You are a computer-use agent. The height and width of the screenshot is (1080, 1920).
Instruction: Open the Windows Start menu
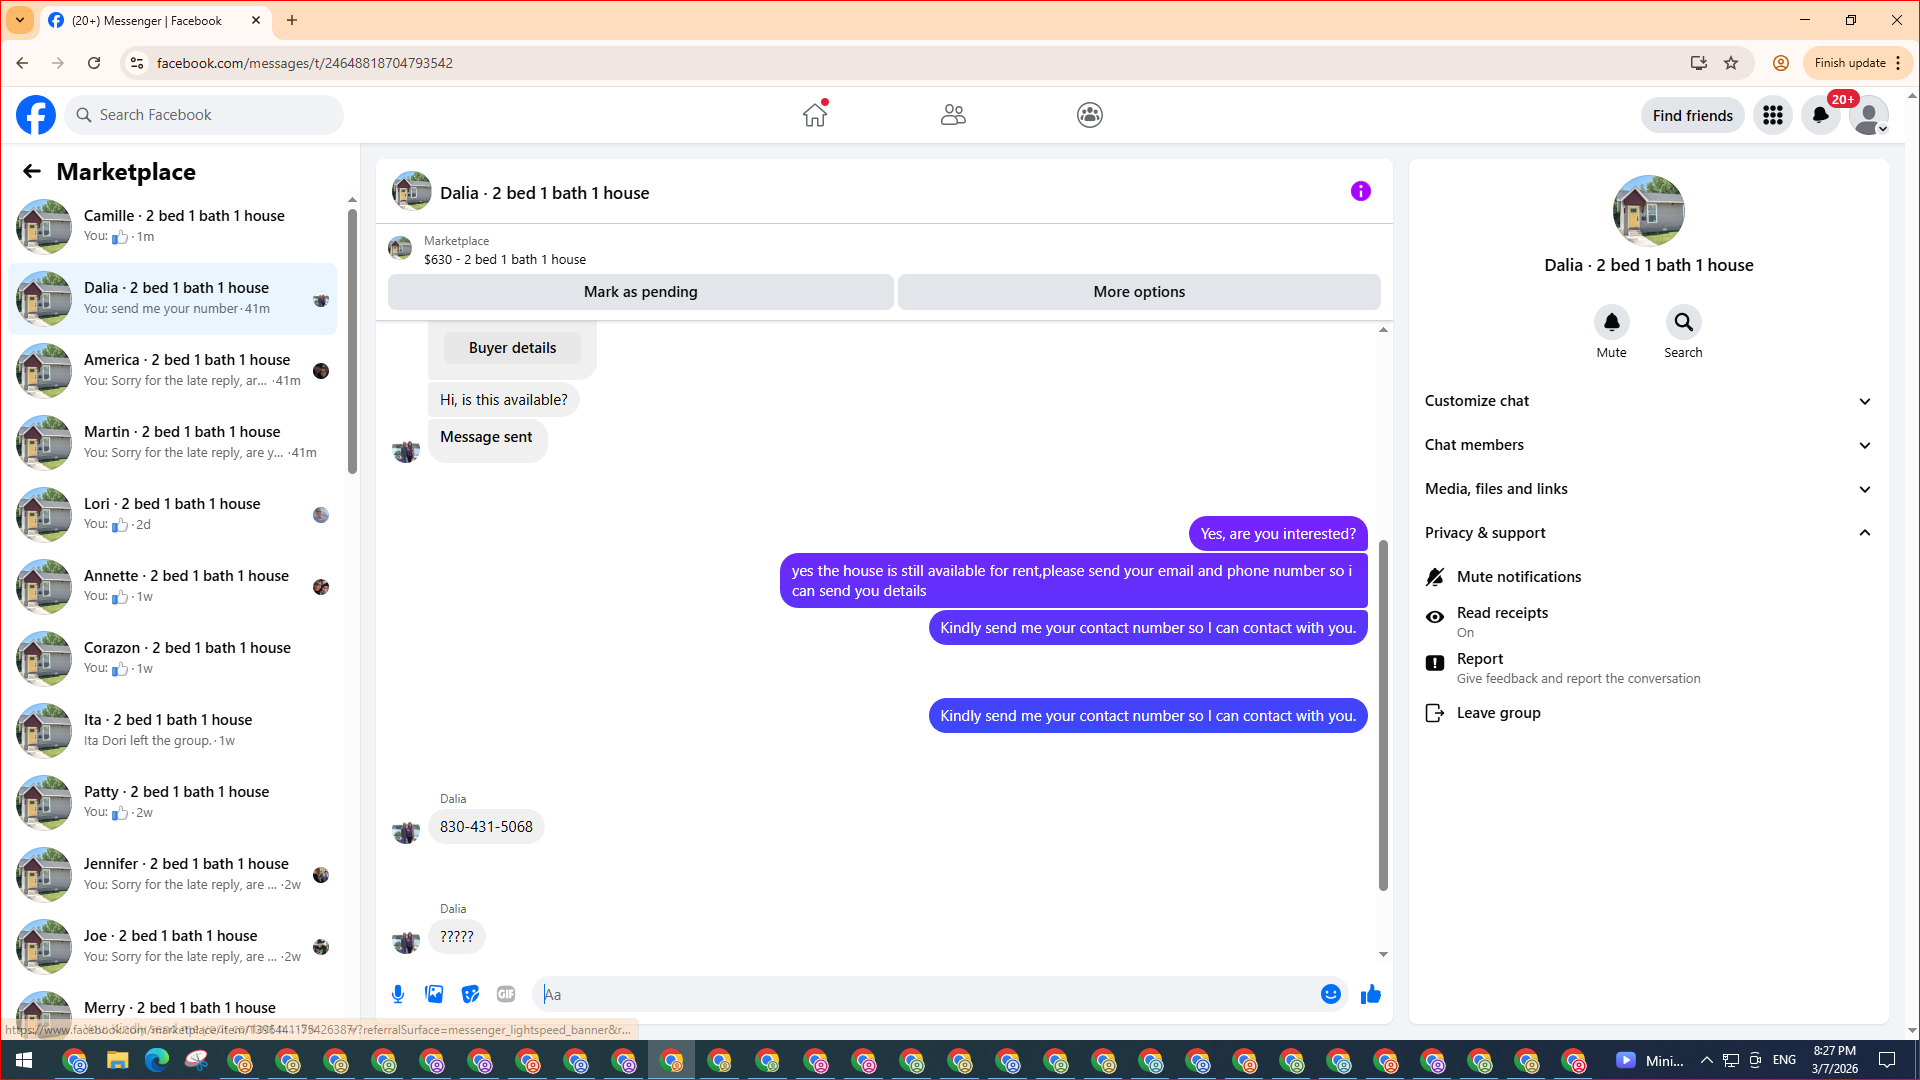click(x=24, y=1060)
